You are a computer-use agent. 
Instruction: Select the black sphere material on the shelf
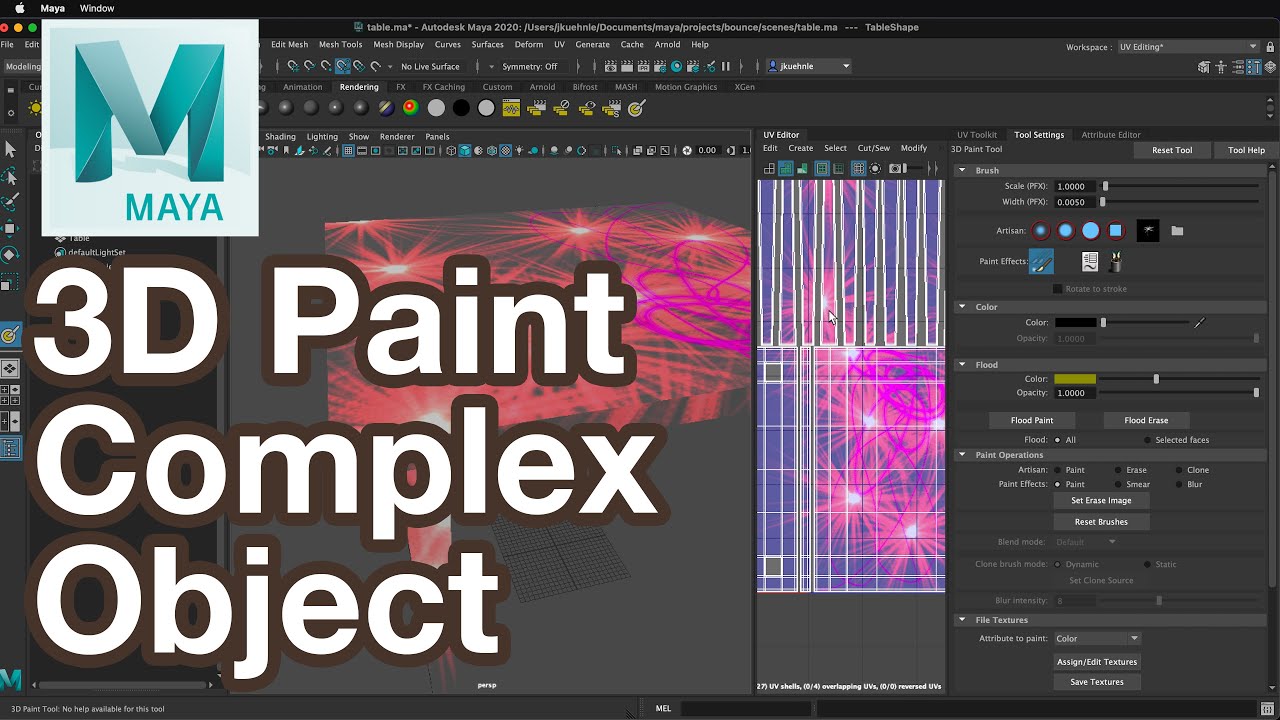[461, 108]
